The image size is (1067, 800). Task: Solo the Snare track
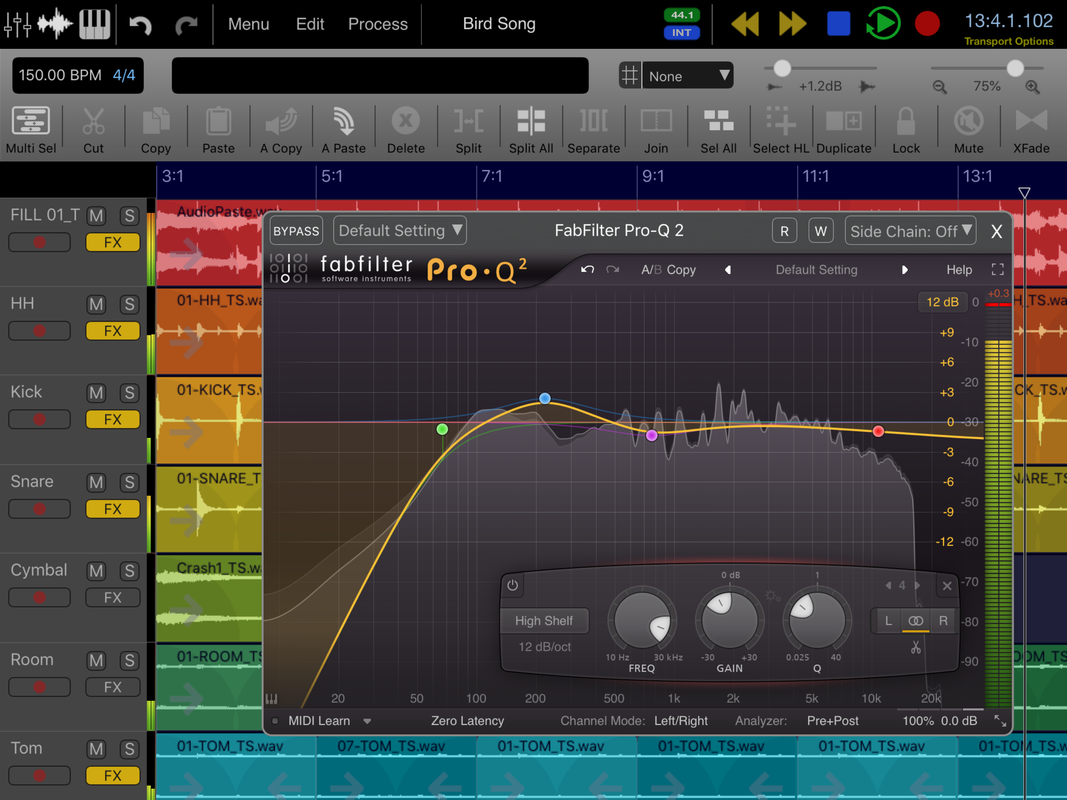point(129,483)
